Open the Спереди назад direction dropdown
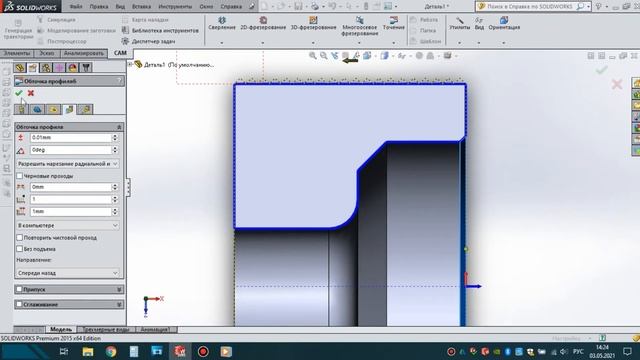Screen dimensions: 640x360 (68, 273)
